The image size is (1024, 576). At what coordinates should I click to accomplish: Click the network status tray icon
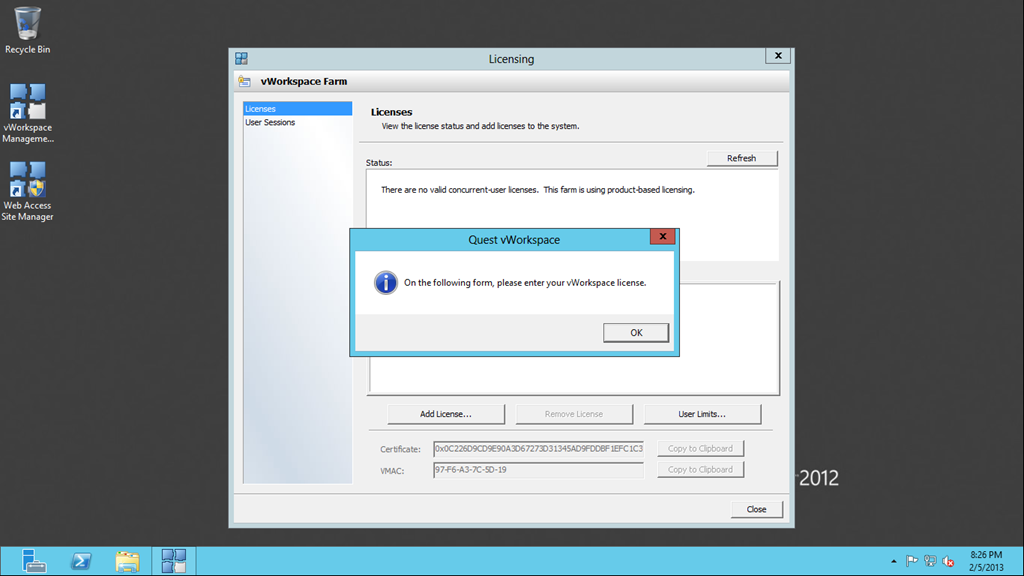[930, 561]
